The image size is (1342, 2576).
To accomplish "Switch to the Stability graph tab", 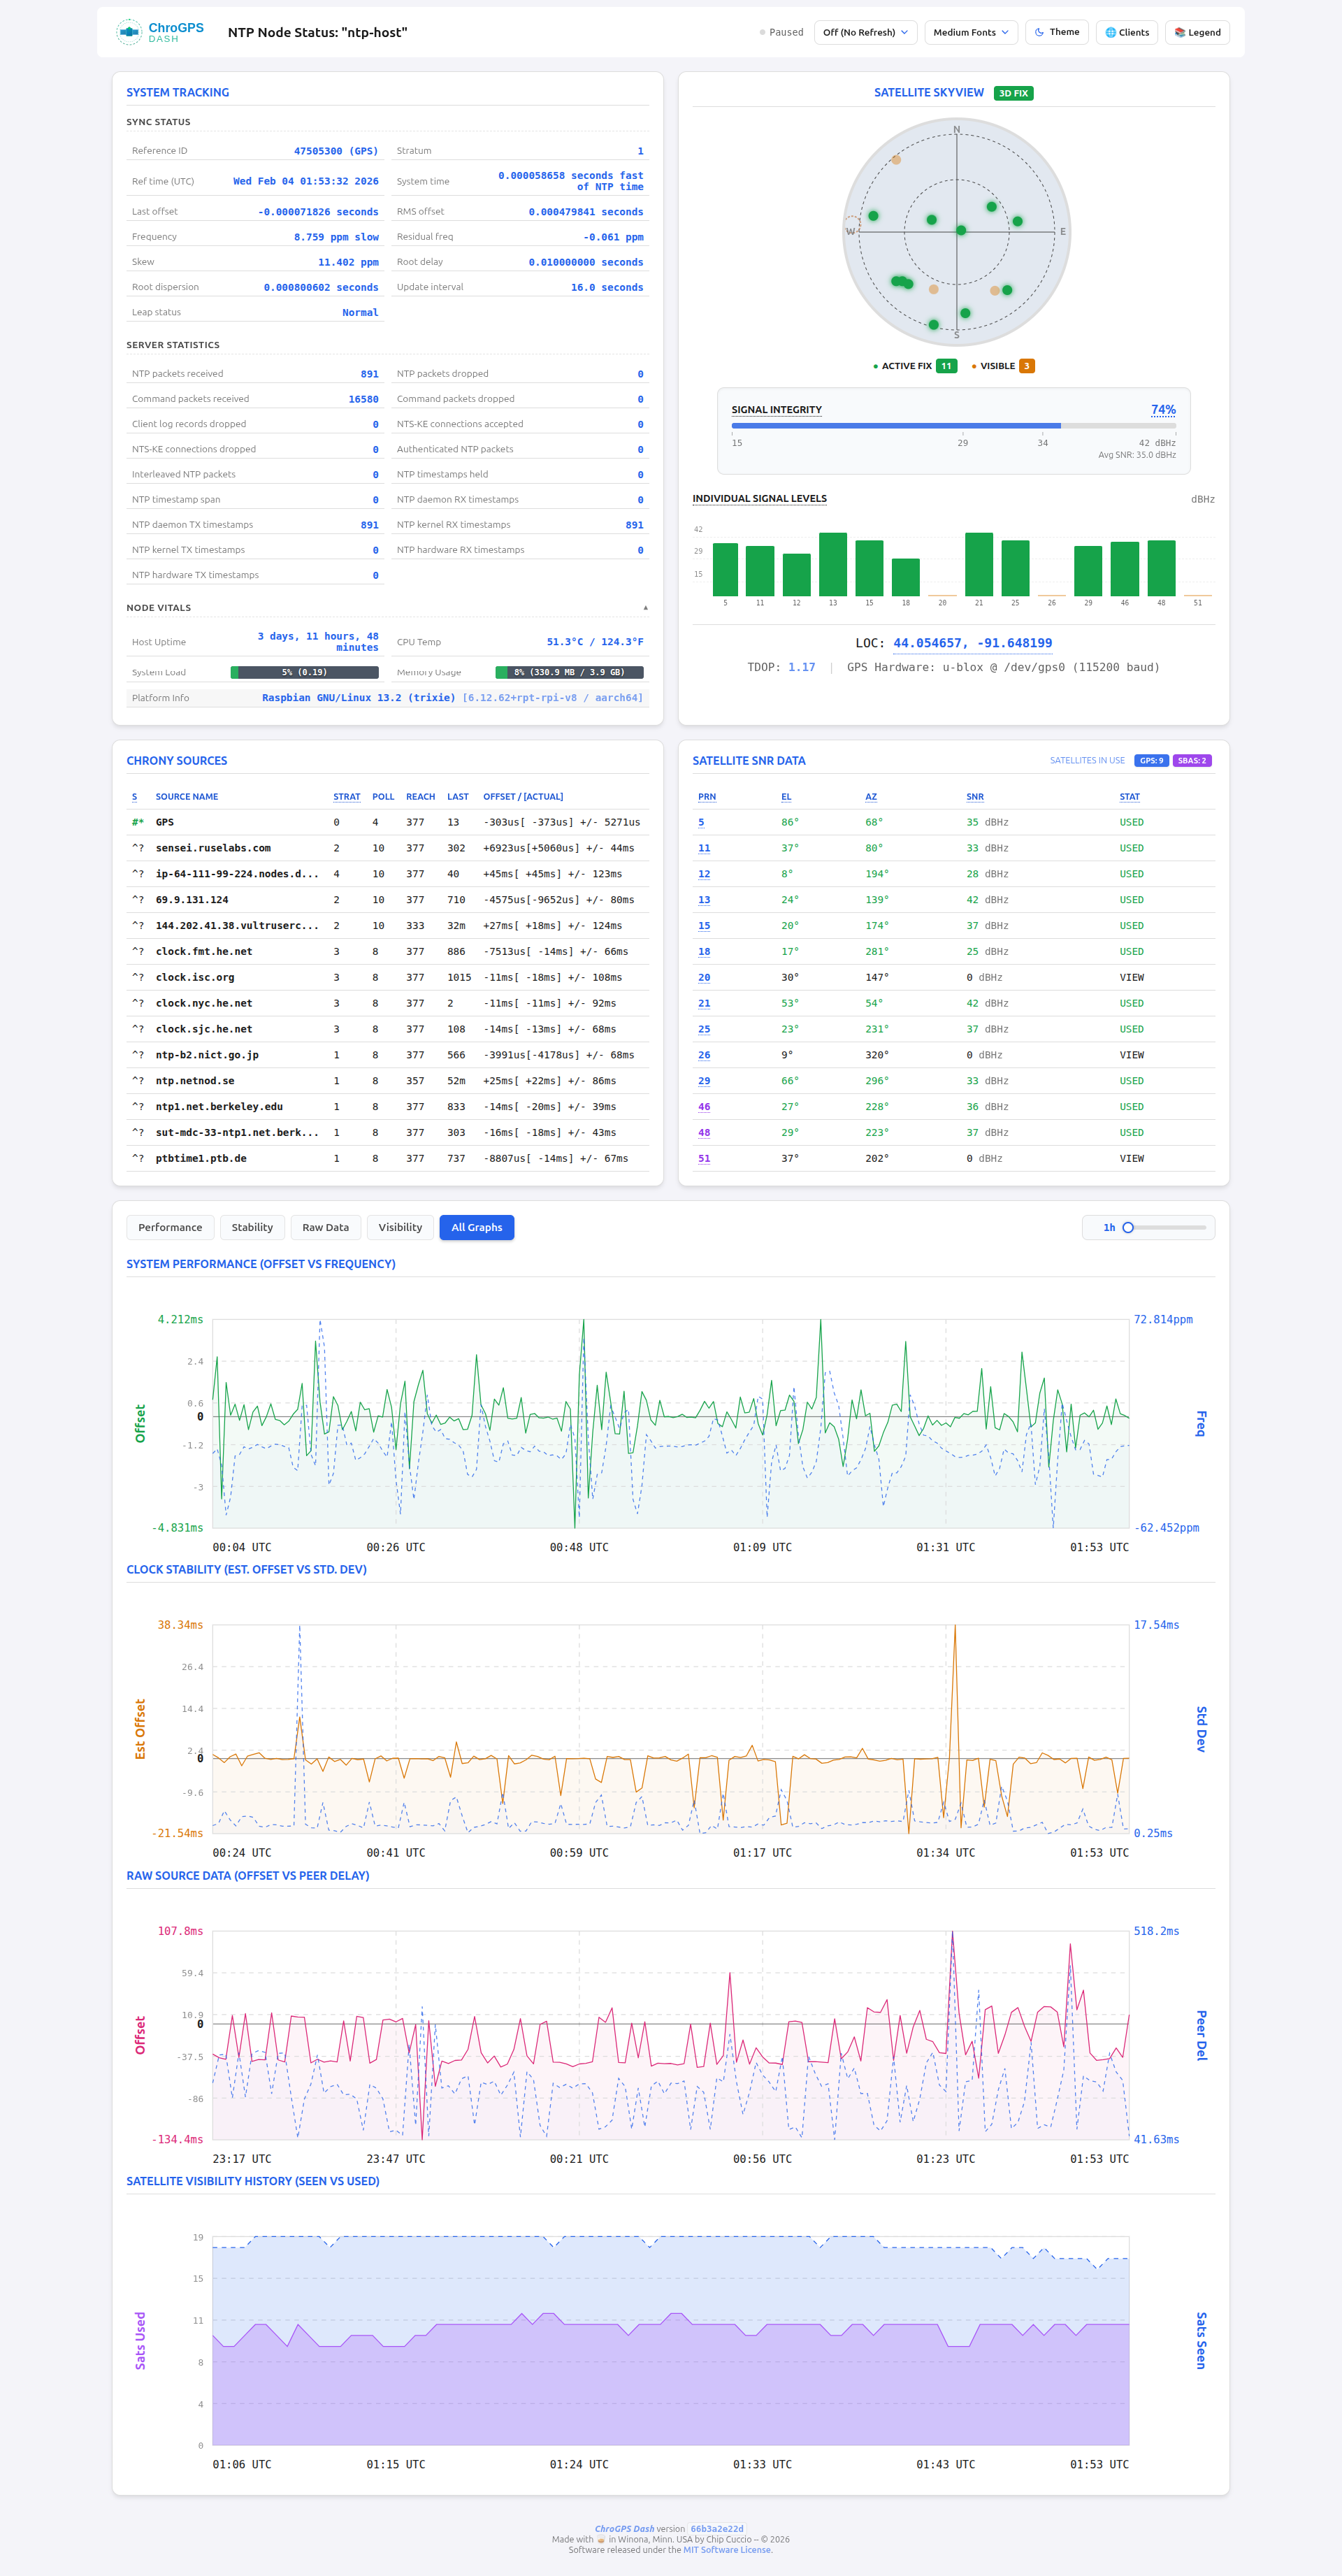I will coord(252,1227).
